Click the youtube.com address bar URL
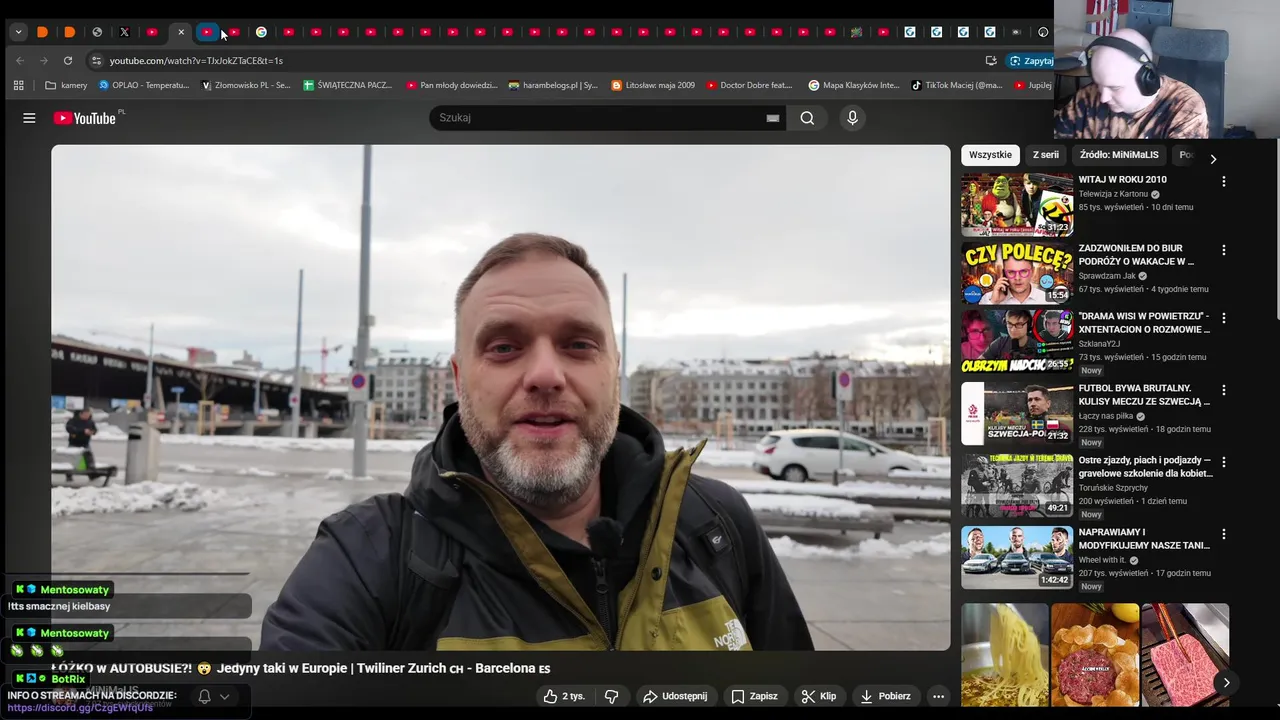 click(196, 61)
